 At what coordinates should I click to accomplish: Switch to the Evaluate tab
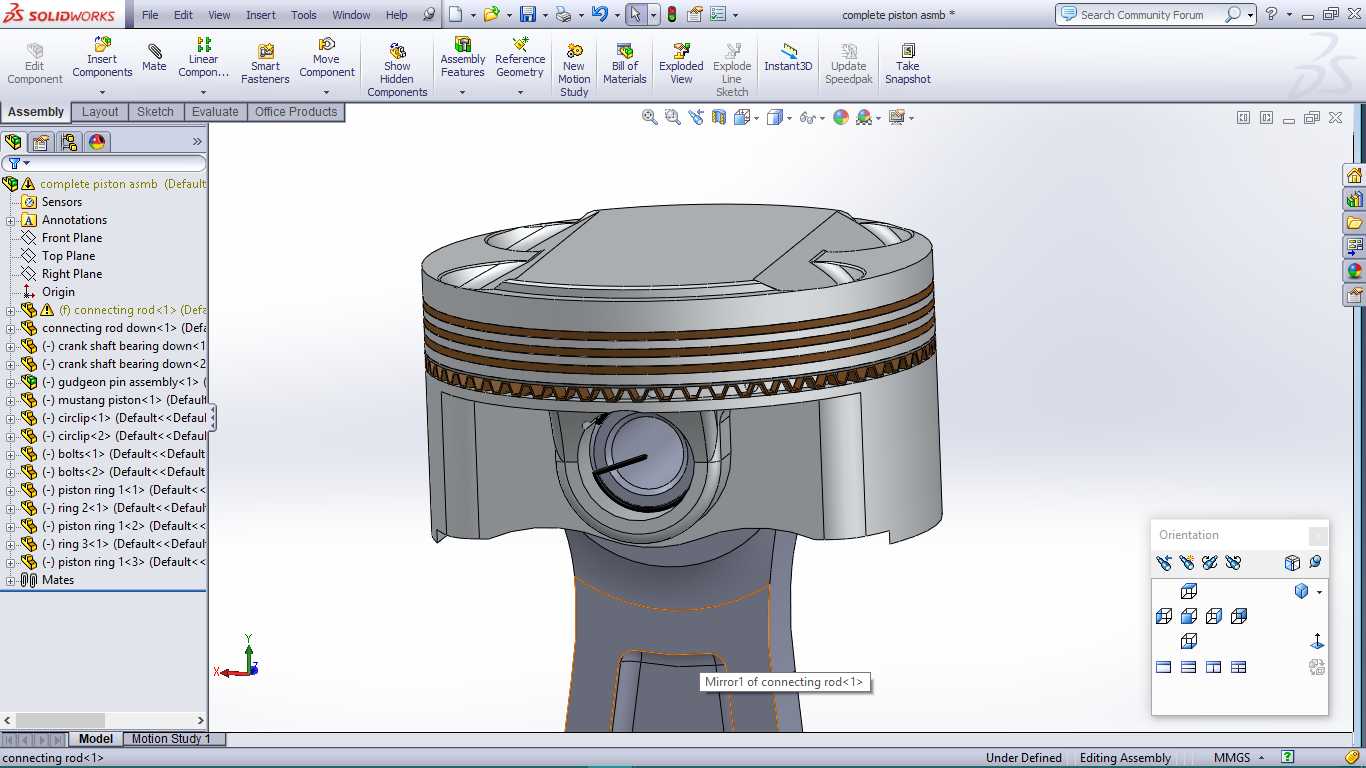[x=215, y=112]
